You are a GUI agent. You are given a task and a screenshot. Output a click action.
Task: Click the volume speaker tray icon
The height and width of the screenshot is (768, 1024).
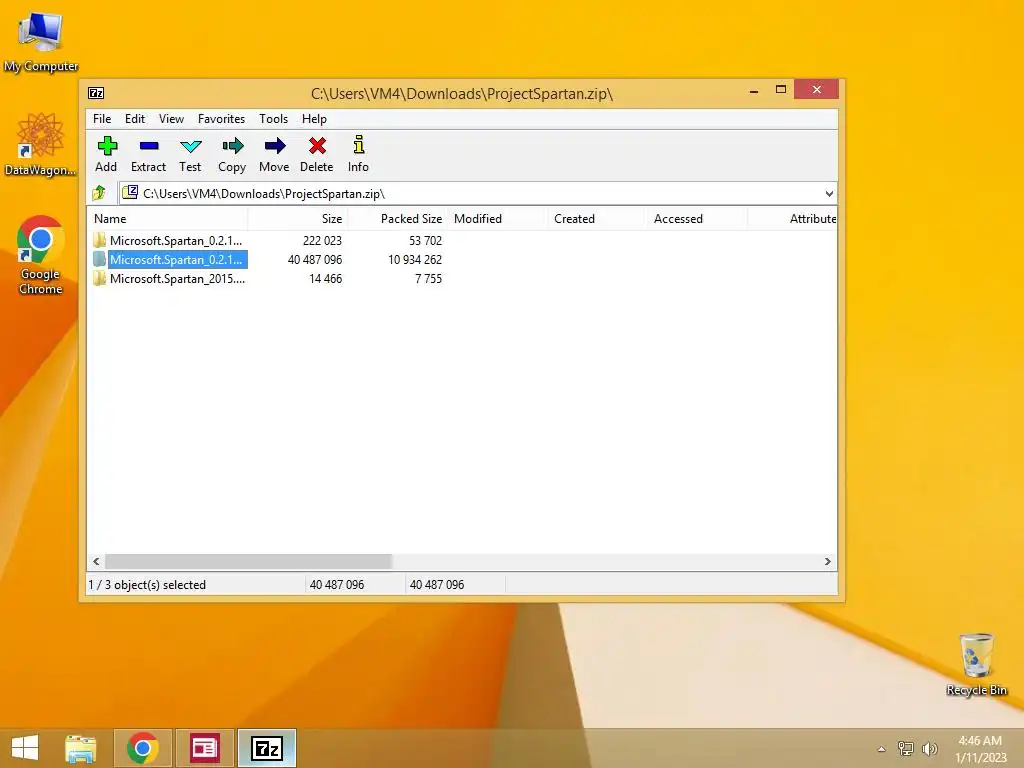pos(929,748)
